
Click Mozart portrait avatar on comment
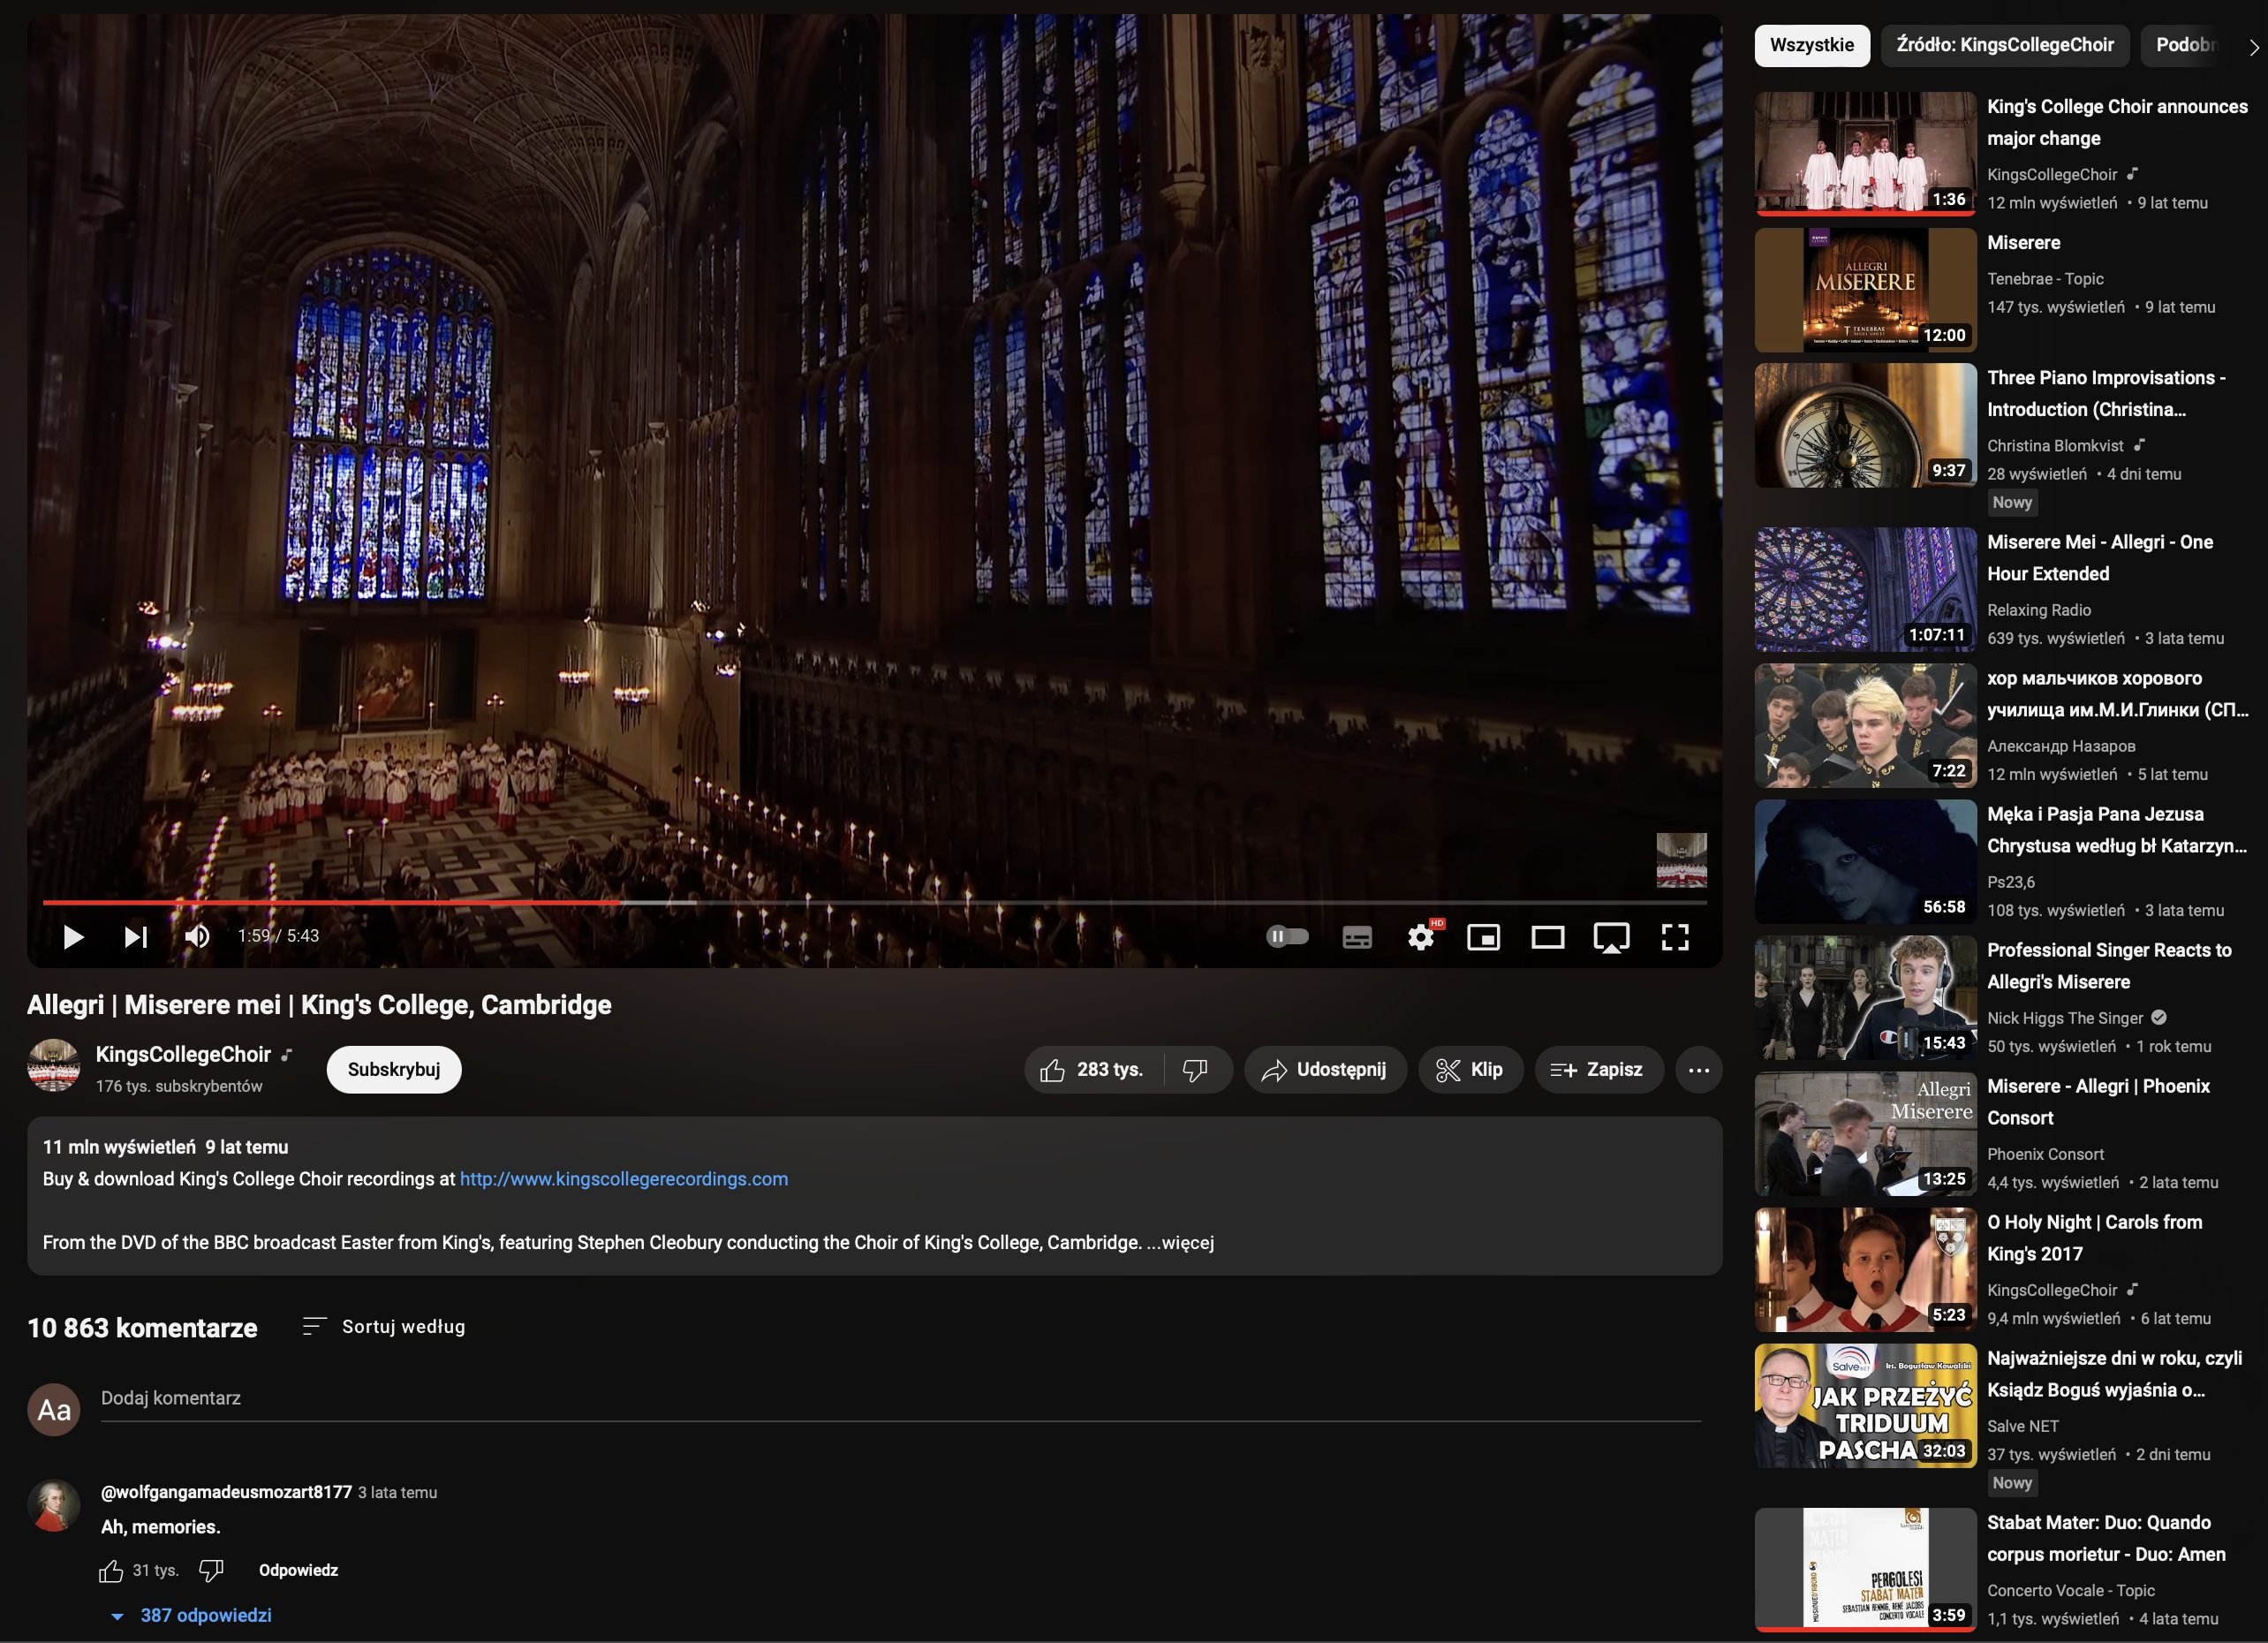pyautogui.click(x=53, y=1506)
